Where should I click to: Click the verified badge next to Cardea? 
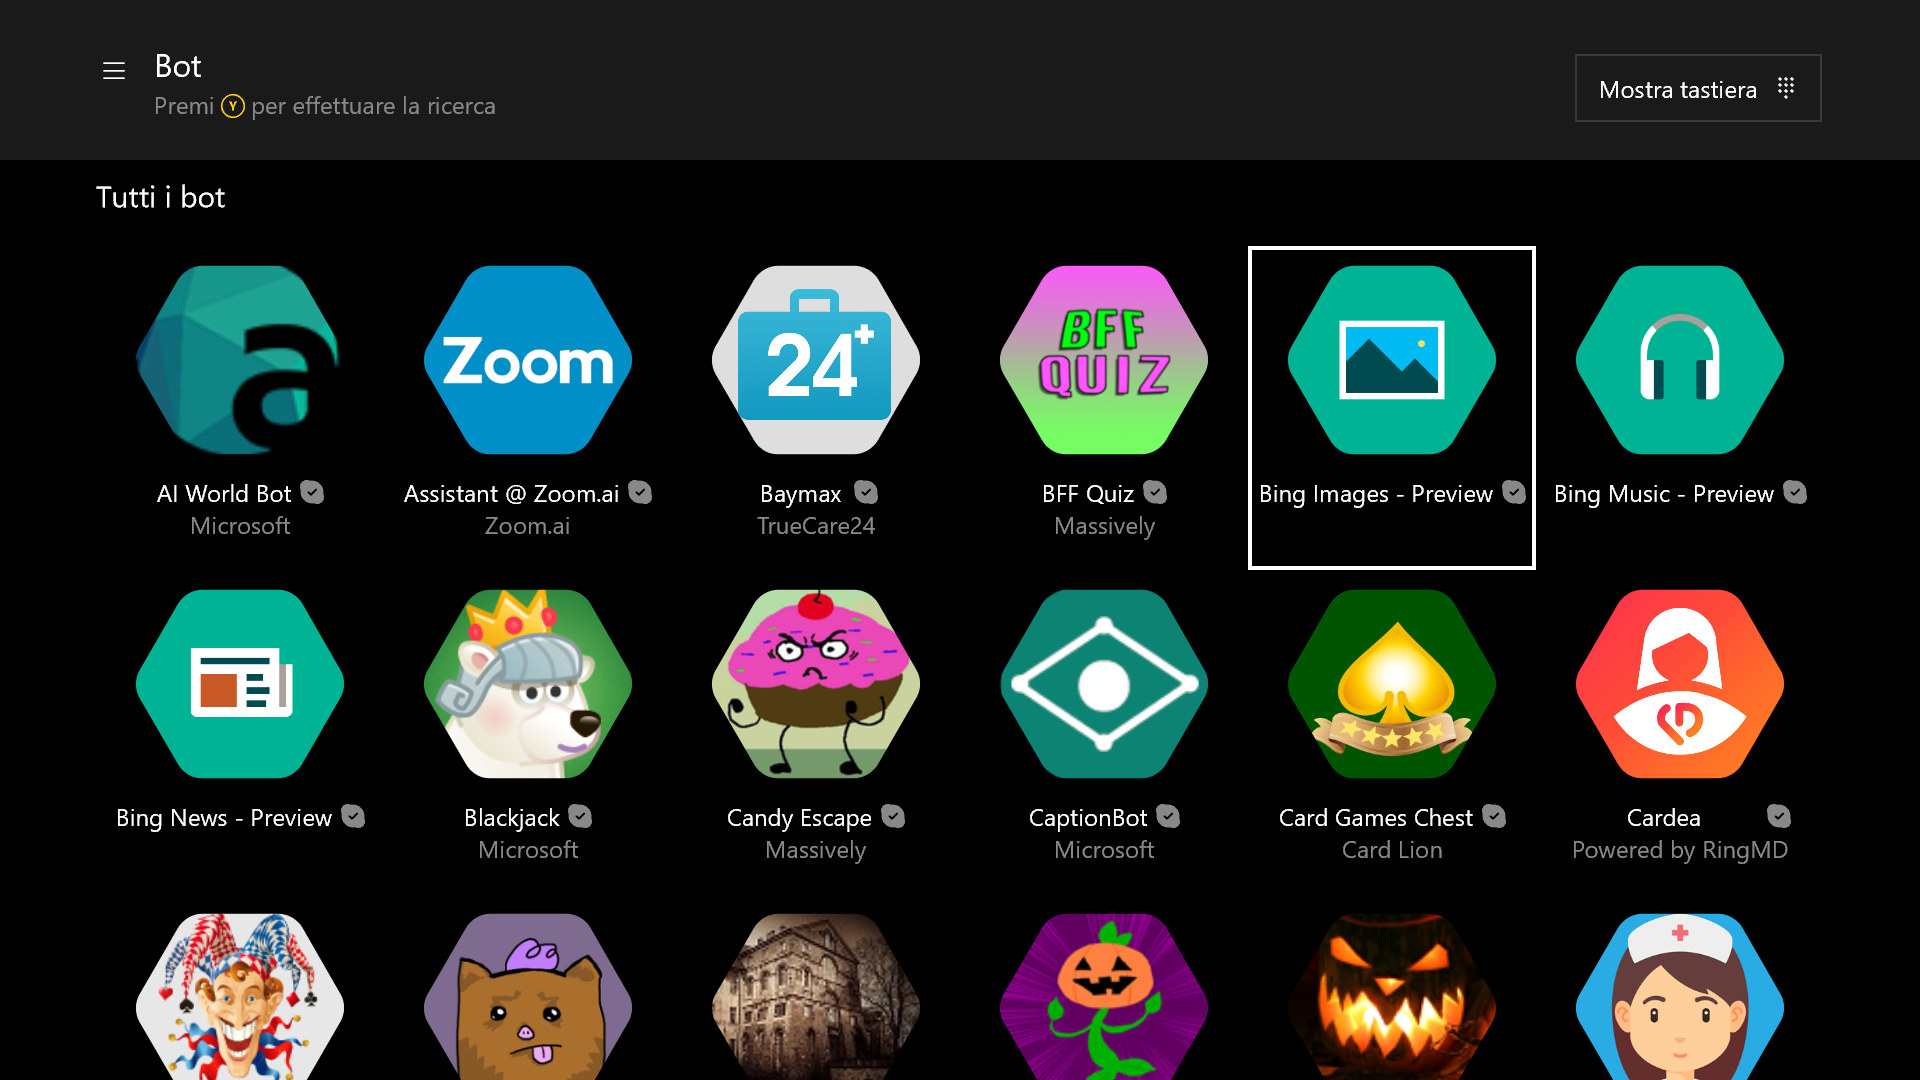[1779, 816]
